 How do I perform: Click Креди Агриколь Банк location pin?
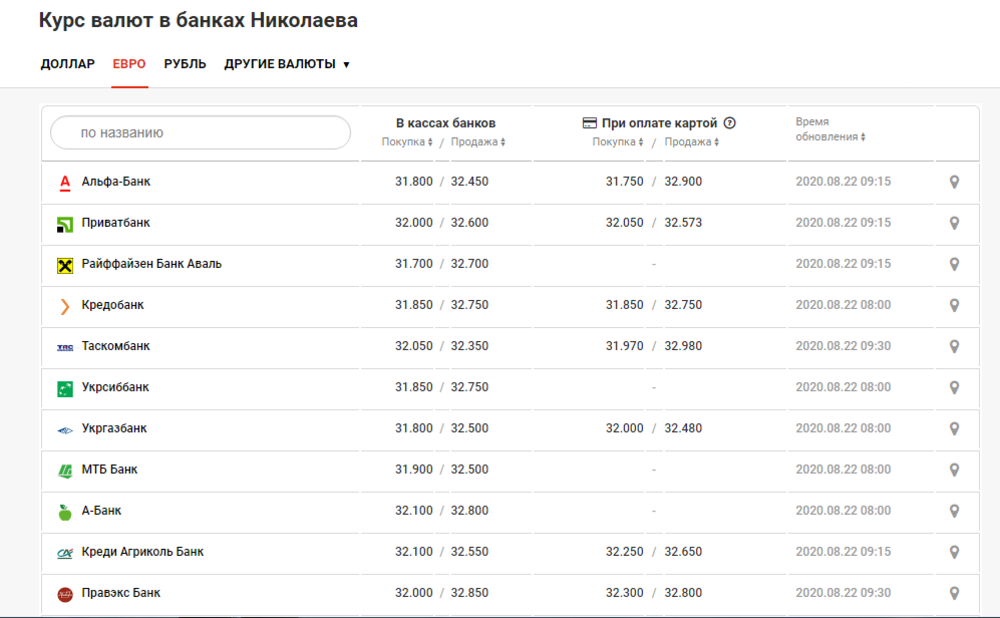click(954, 552)
